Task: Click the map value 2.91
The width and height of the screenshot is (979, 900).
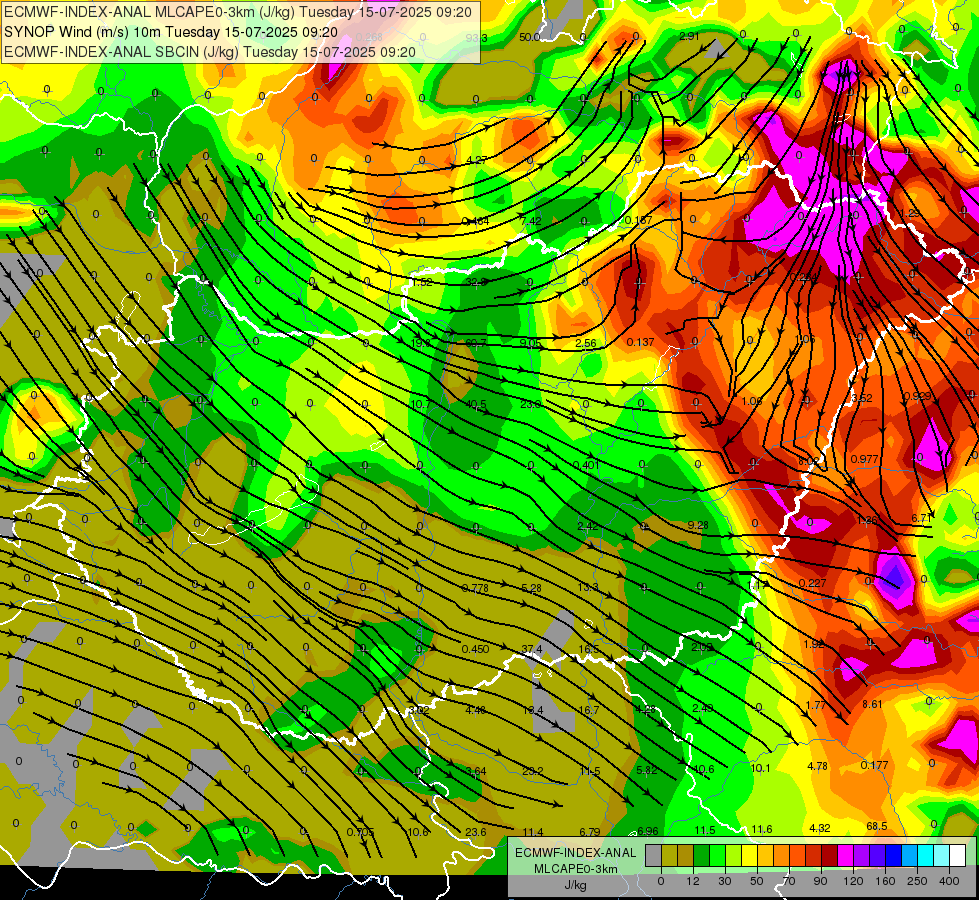Action: [689, 36]
